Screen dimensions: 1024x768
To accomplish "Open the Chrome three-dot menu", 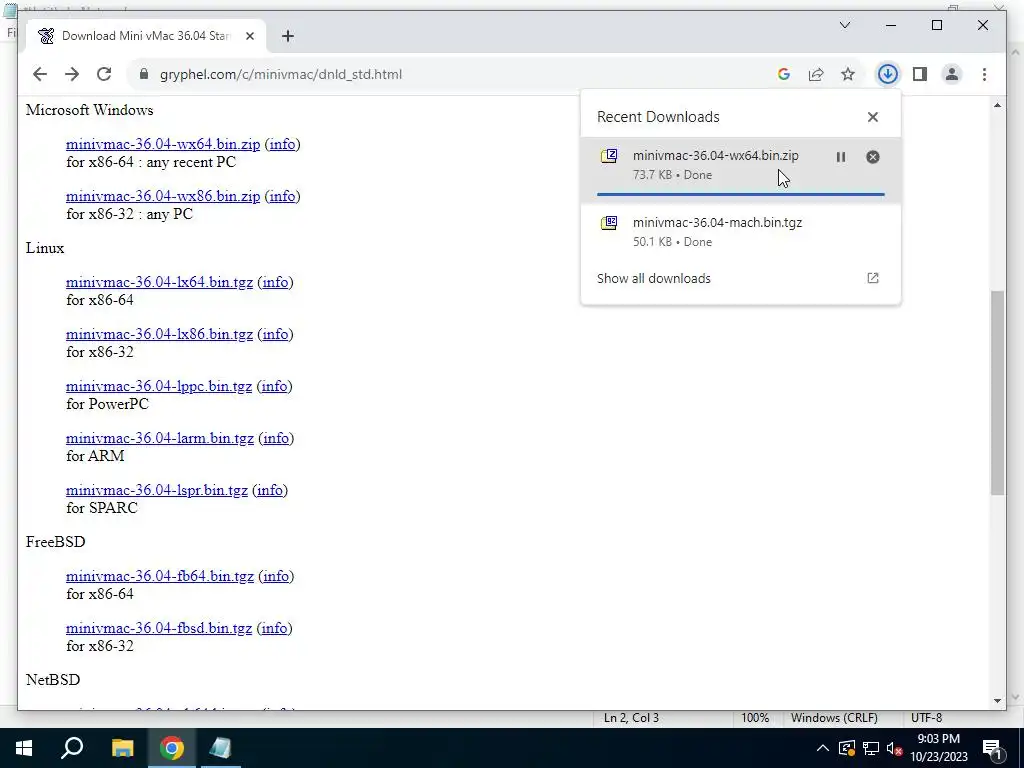I will [x=984, y=74].
